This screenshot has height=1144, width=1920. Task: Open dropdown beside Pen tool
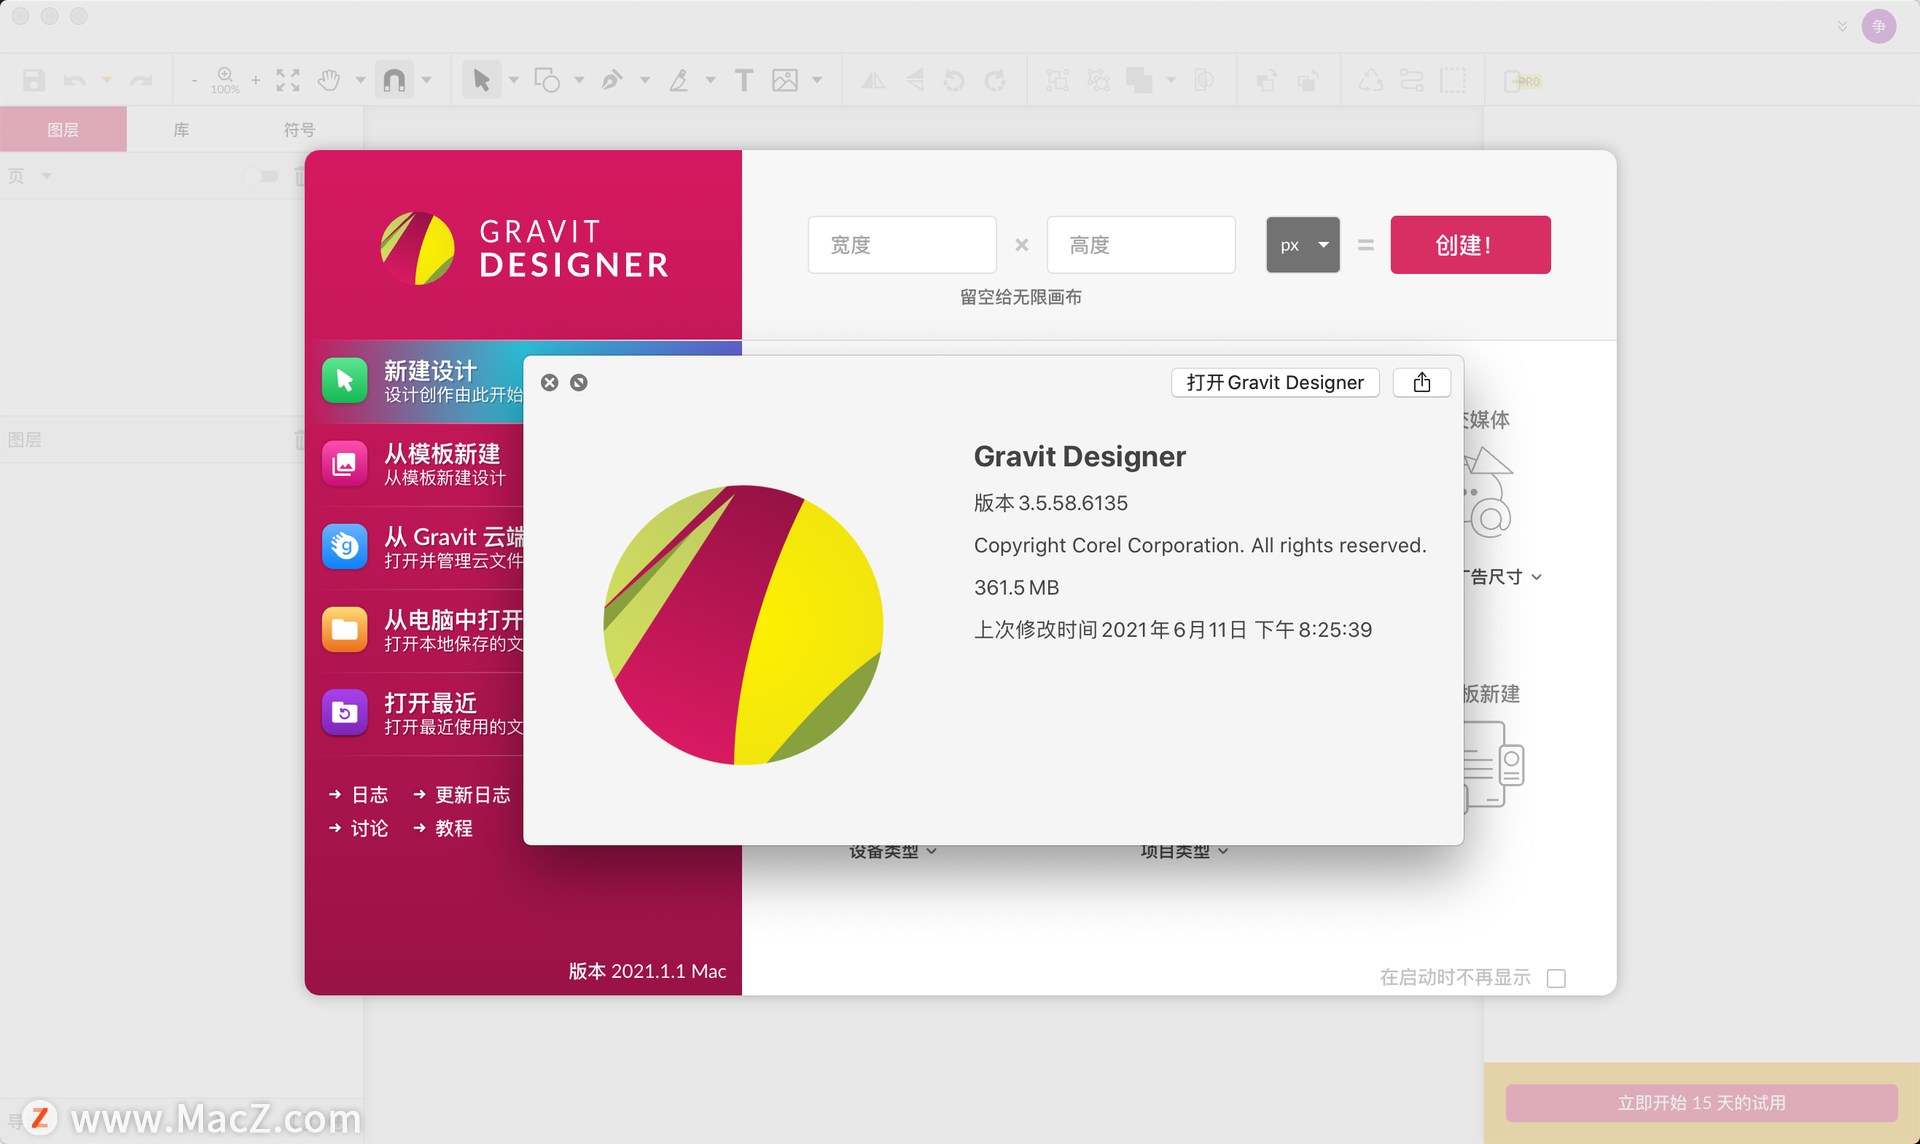(x=645, y=80)
